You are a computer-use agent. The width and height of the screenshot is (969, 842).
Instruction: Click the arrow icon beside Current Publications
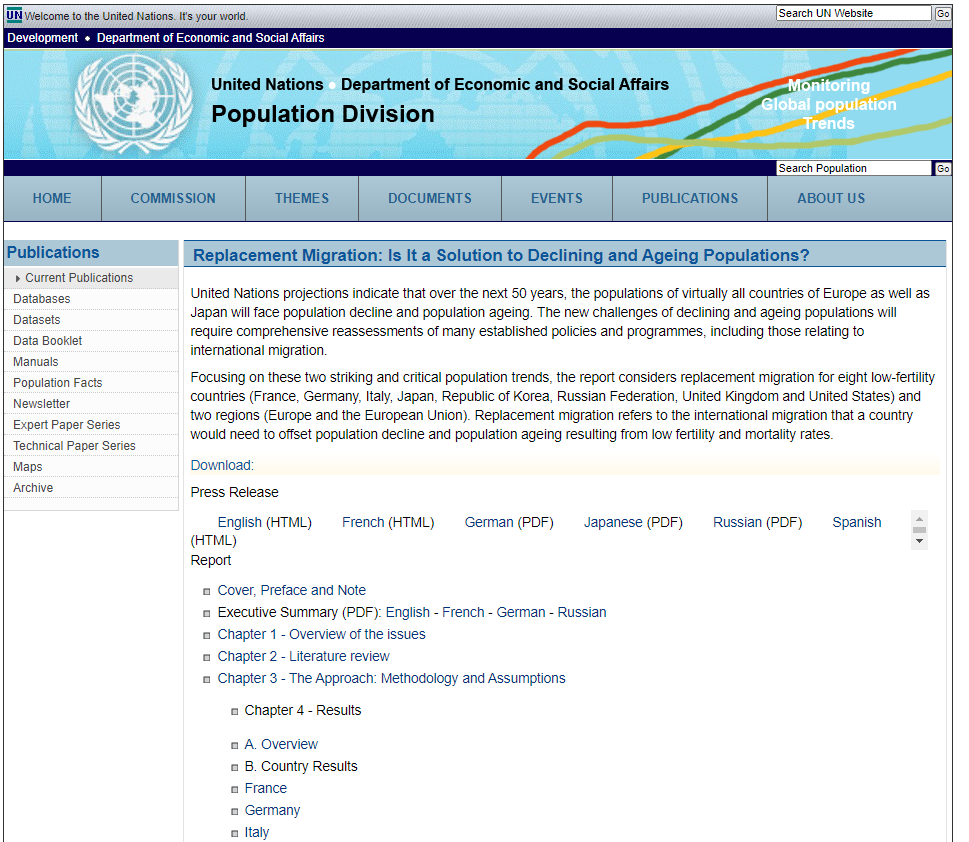(18, 279)
